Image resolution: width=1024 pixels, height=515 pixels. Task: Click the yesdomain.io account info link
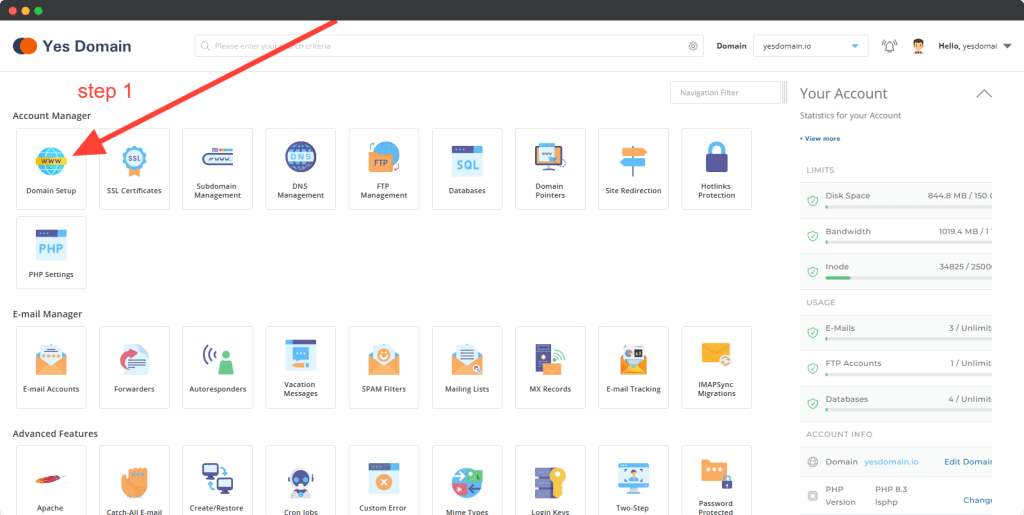click(x=891, y=461)
